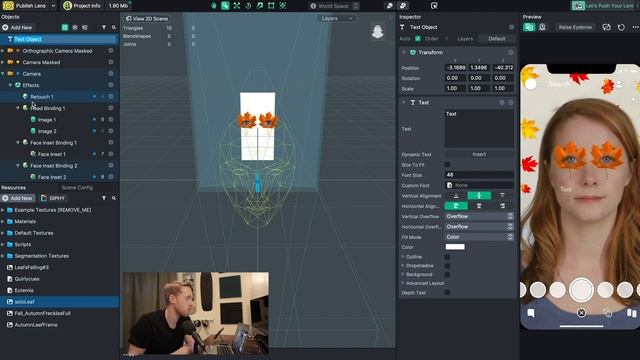
Task: Collapse Face Inset Binding 1
Action: 18,142
